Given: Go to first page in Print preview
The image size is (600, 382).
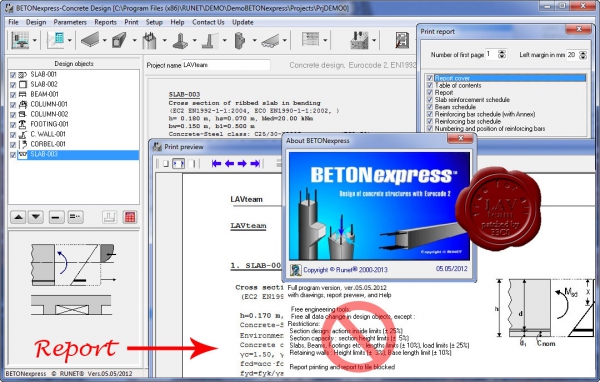Looking at the screenshot, I should [216, 163].
